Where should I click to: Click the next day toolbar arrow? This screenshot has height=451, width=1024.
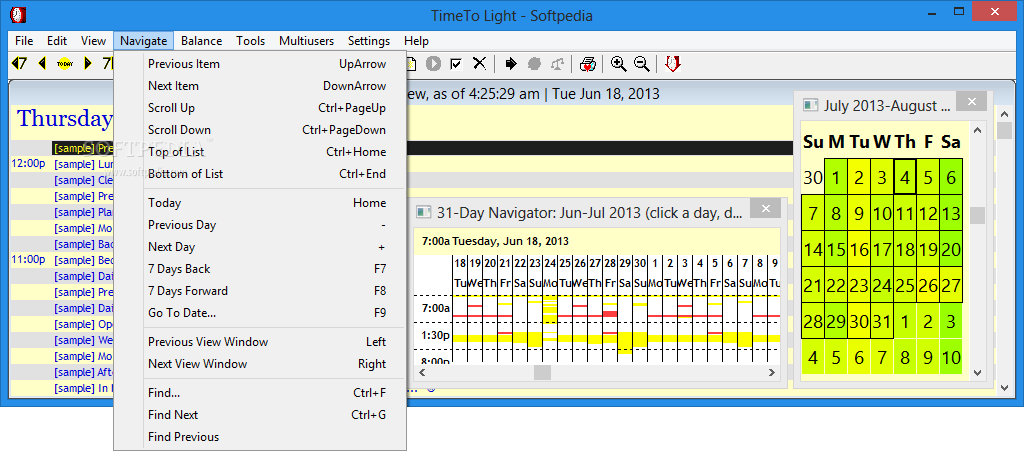88,63
